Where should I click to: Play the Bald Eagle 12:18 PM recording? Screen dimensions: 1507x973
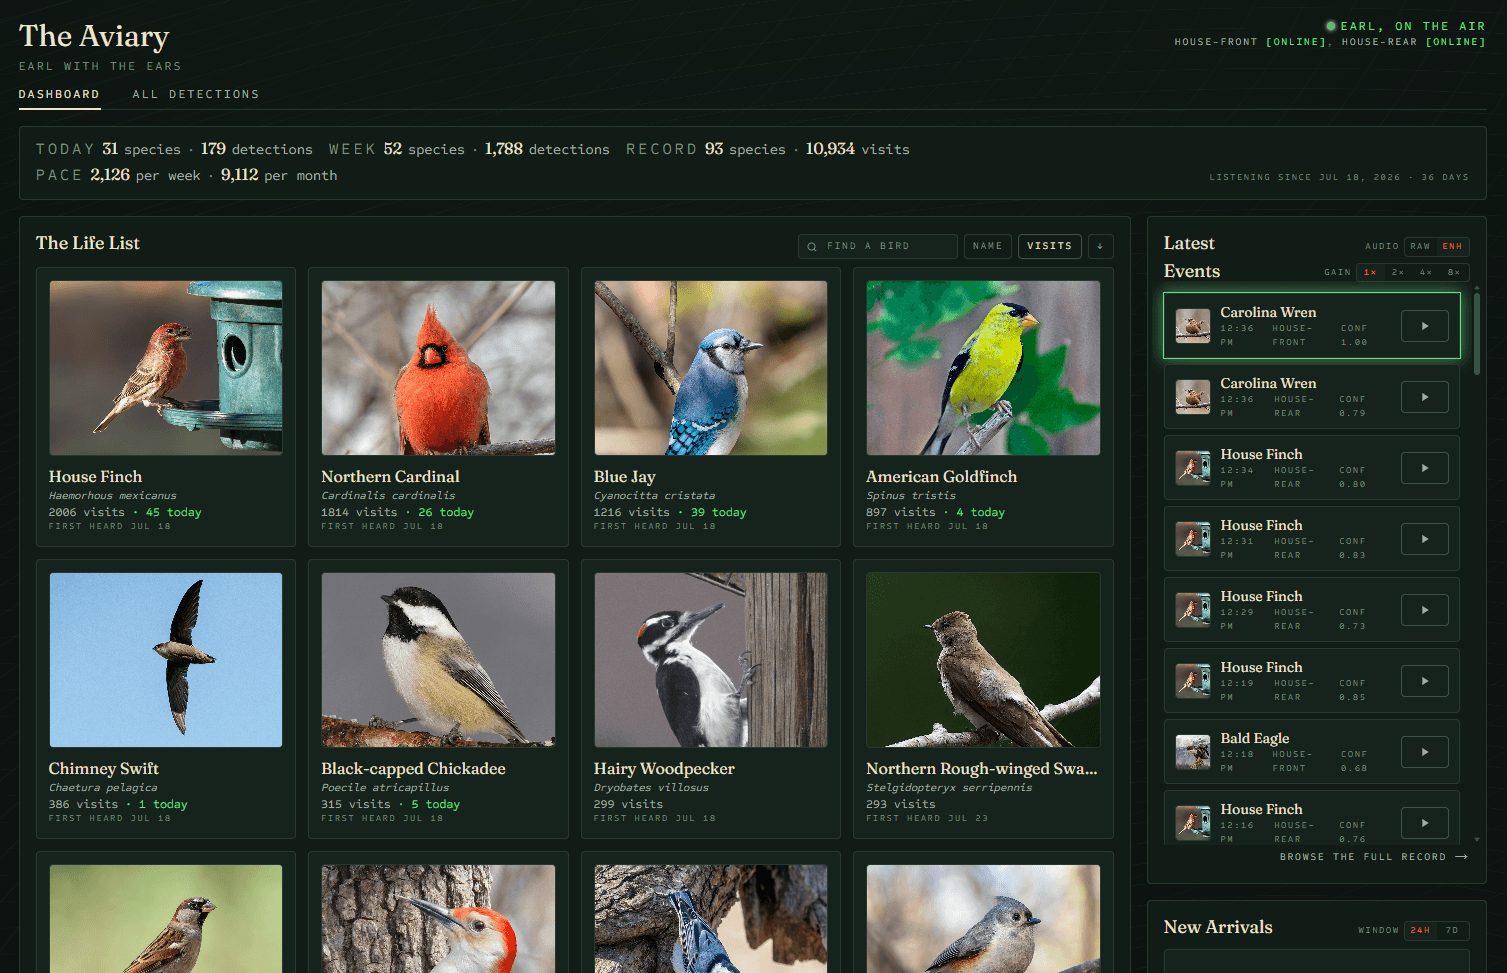point(1424,752)
